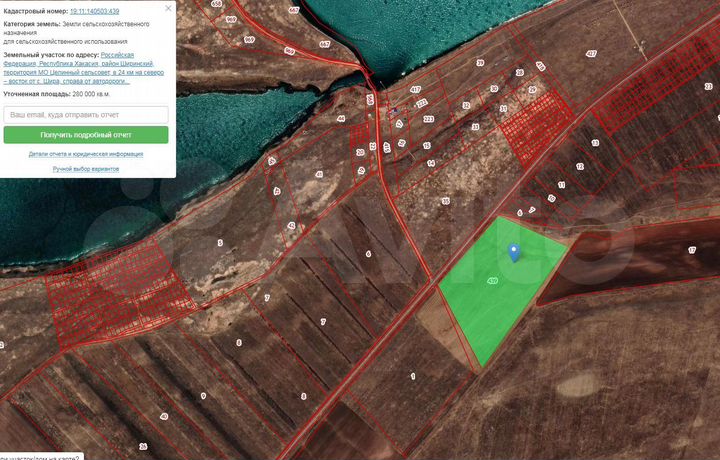This screenshot has height=460, width=720.
Task: Select parcel labeled 12 on the map
Action: [580, 167]
